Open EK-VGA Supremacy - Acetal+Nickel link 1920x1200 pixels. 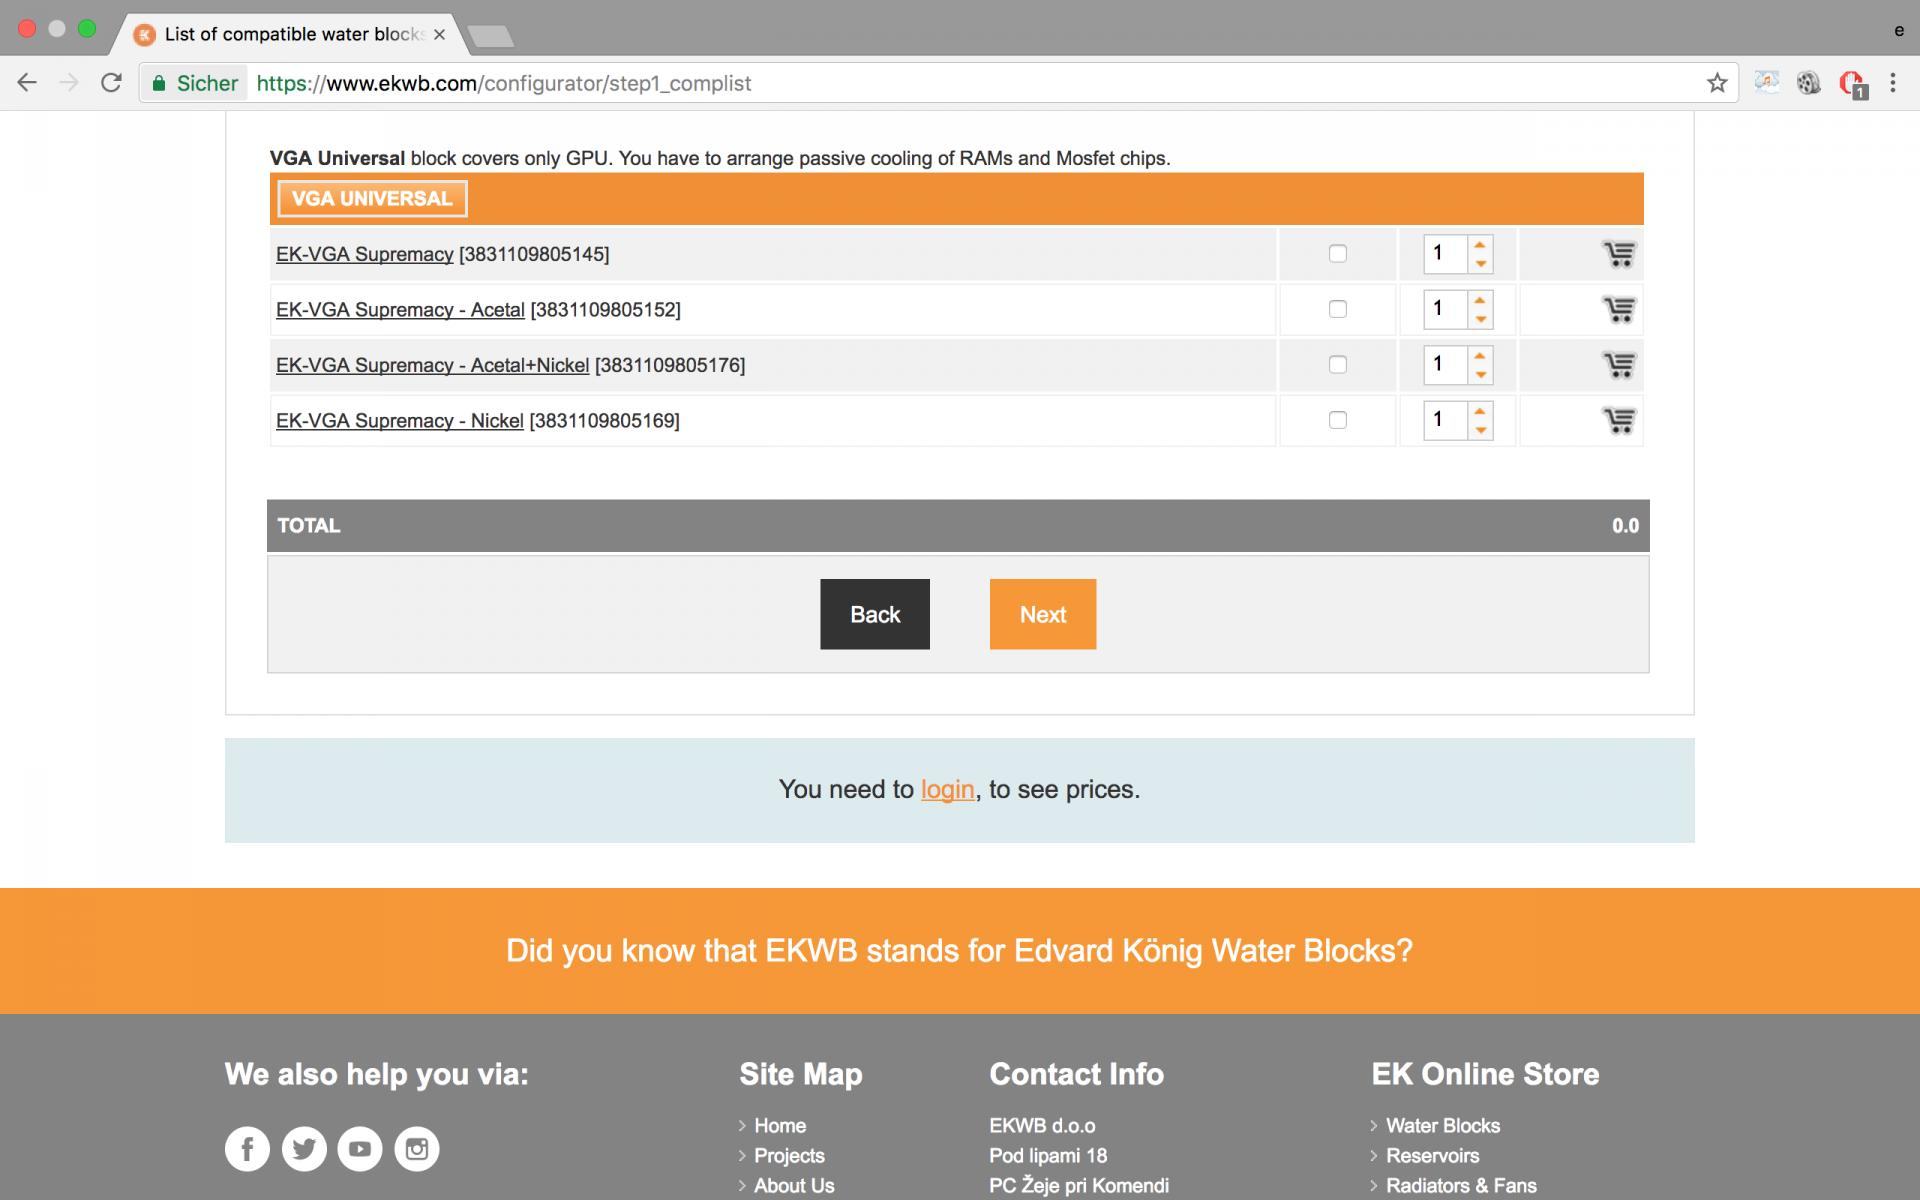[432, 365]
